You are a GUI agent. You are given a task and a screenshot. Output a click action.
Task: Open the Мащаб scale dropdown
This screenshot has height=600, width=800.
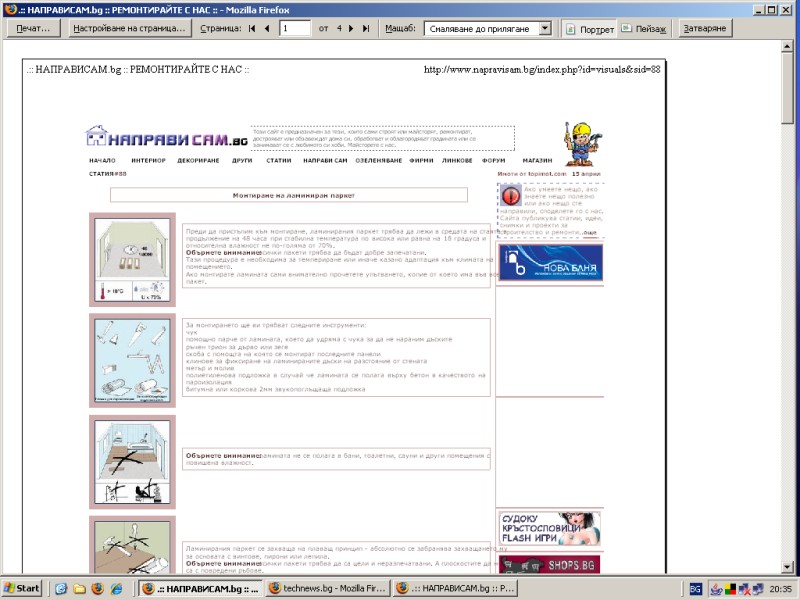(544, 29)
